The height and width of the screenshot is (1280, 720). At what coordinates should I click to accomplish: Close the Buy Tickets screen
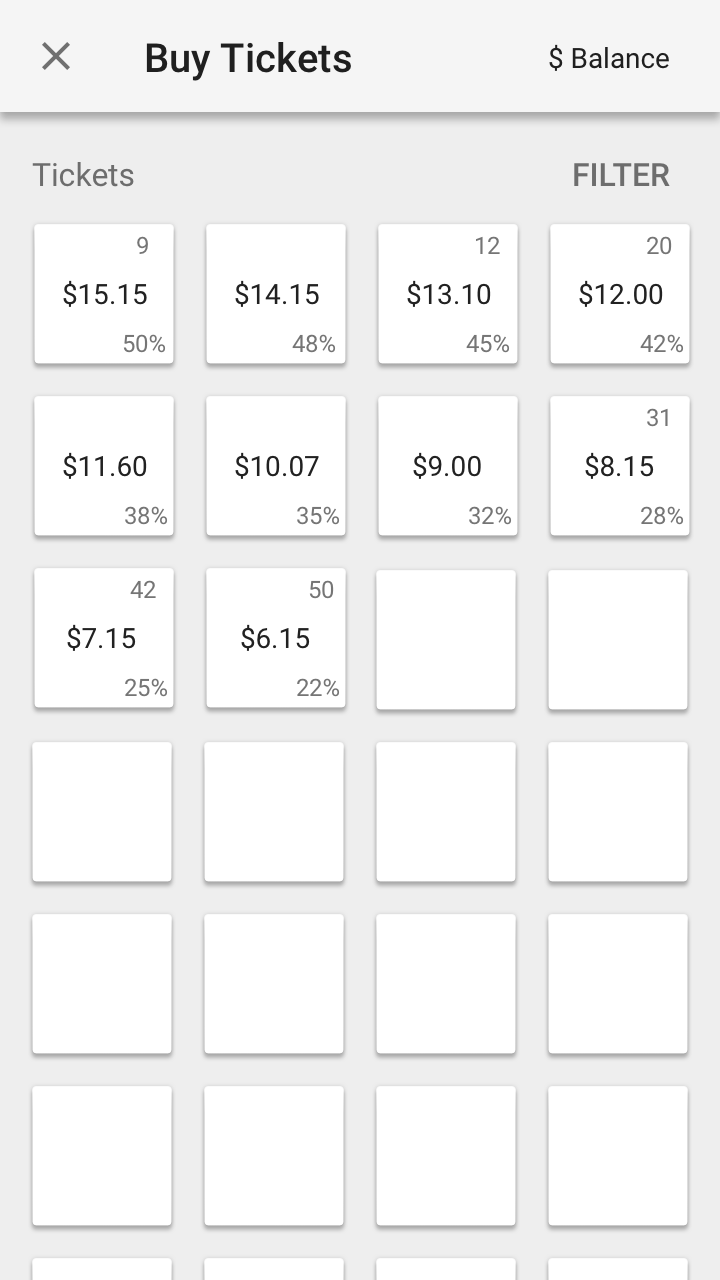click(56, 57)
